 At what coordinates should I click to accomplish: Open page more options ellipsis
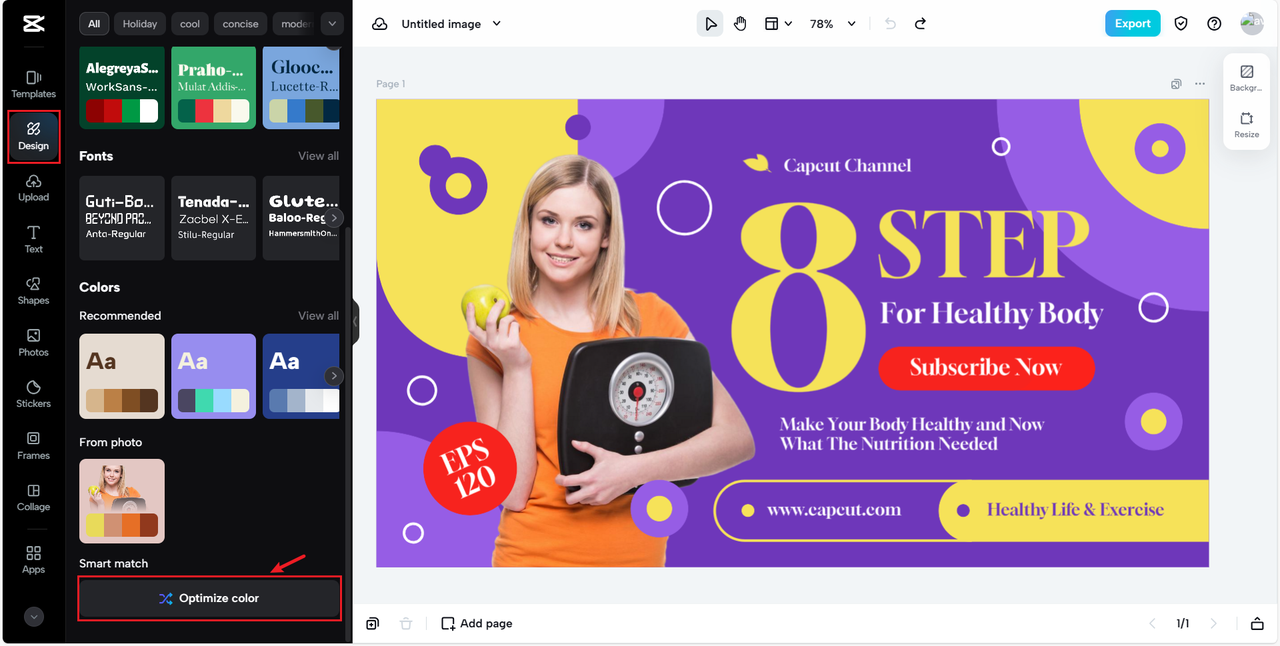[1200, 84]
